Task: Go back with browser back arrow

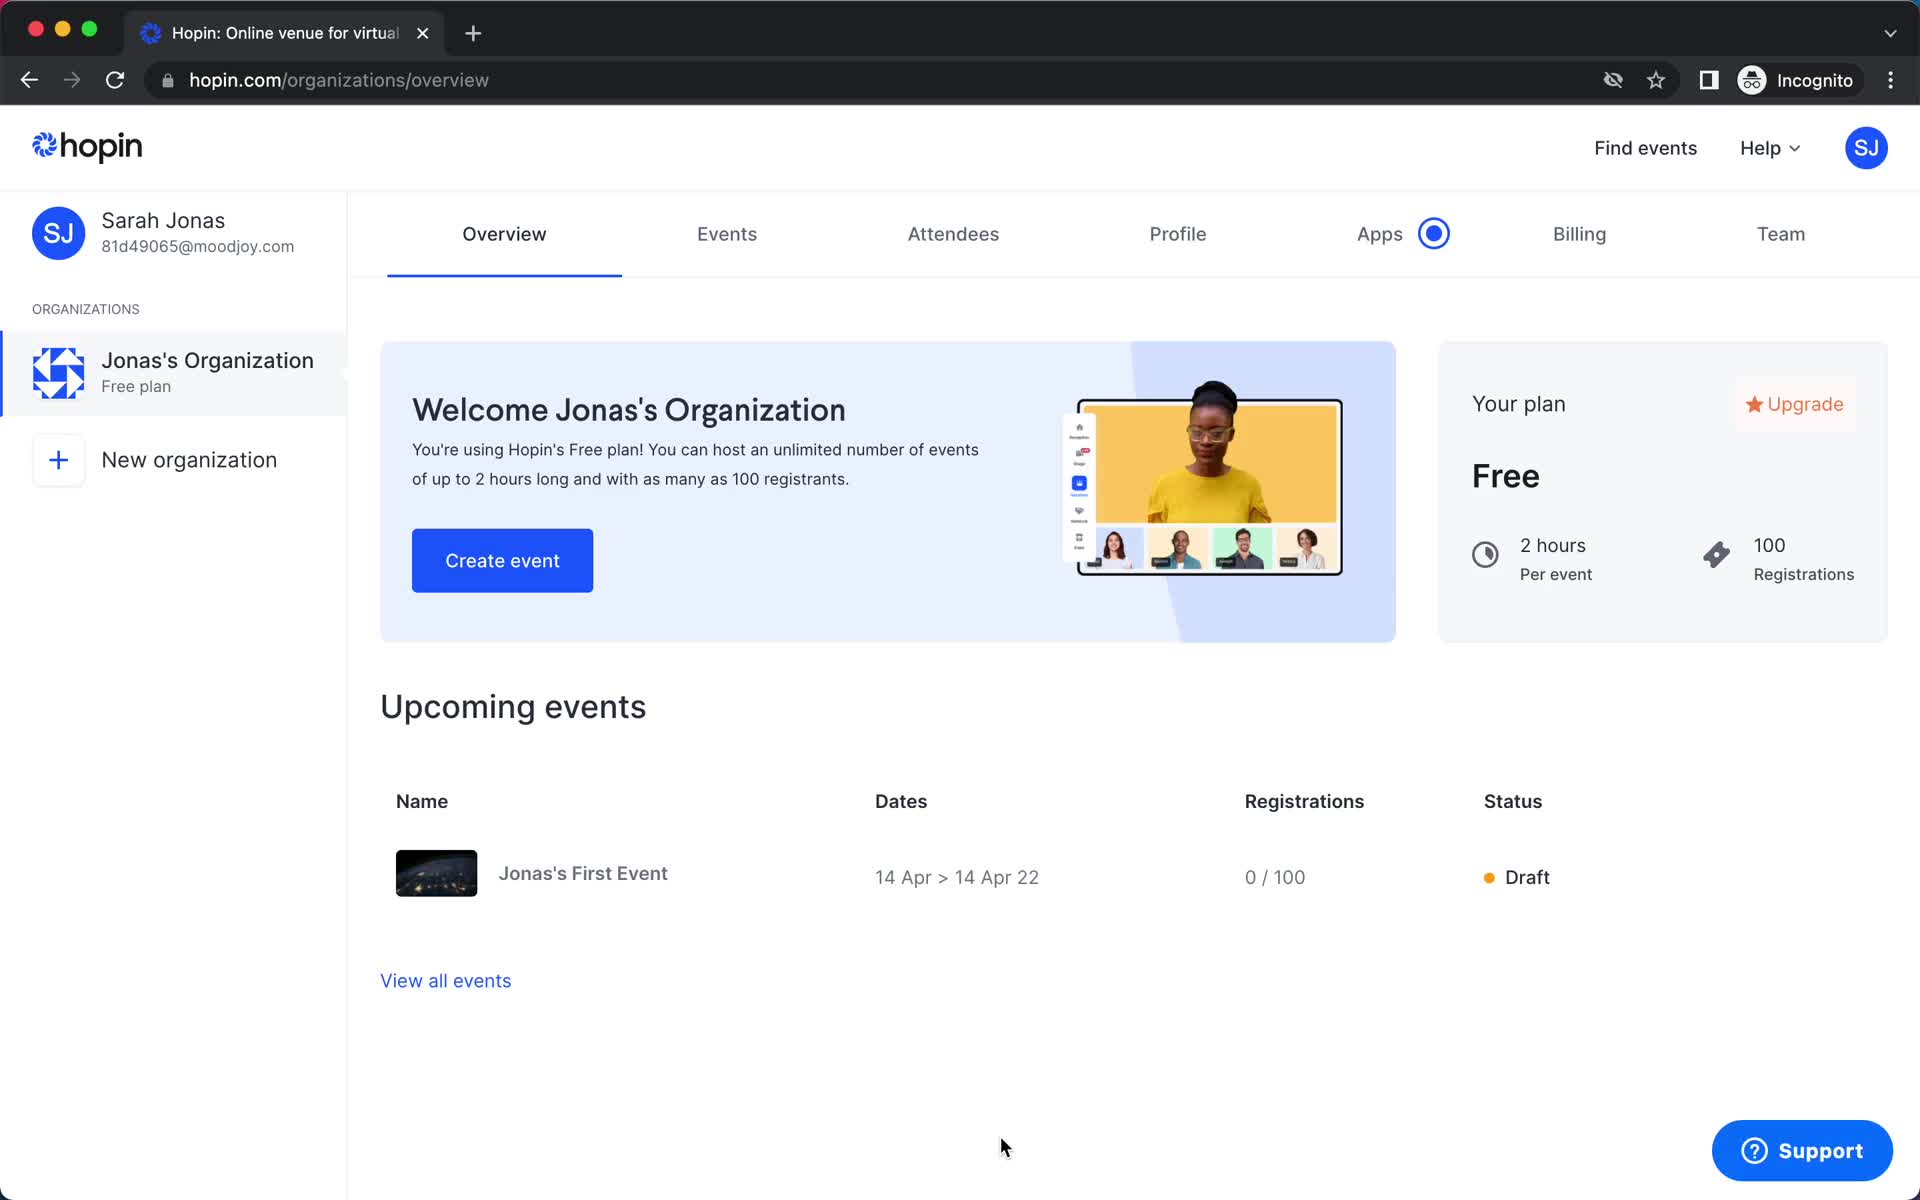Action: 29,80
